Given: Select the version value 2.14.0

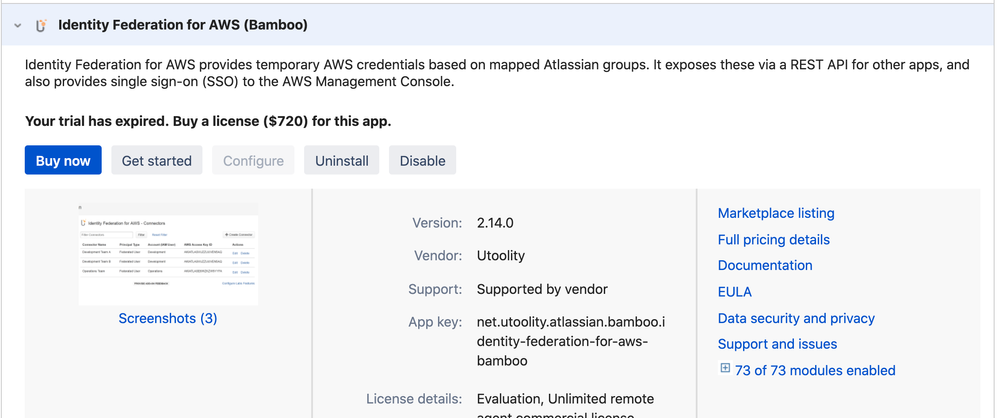Looking at the screenshot, I should tap(495, 223).
